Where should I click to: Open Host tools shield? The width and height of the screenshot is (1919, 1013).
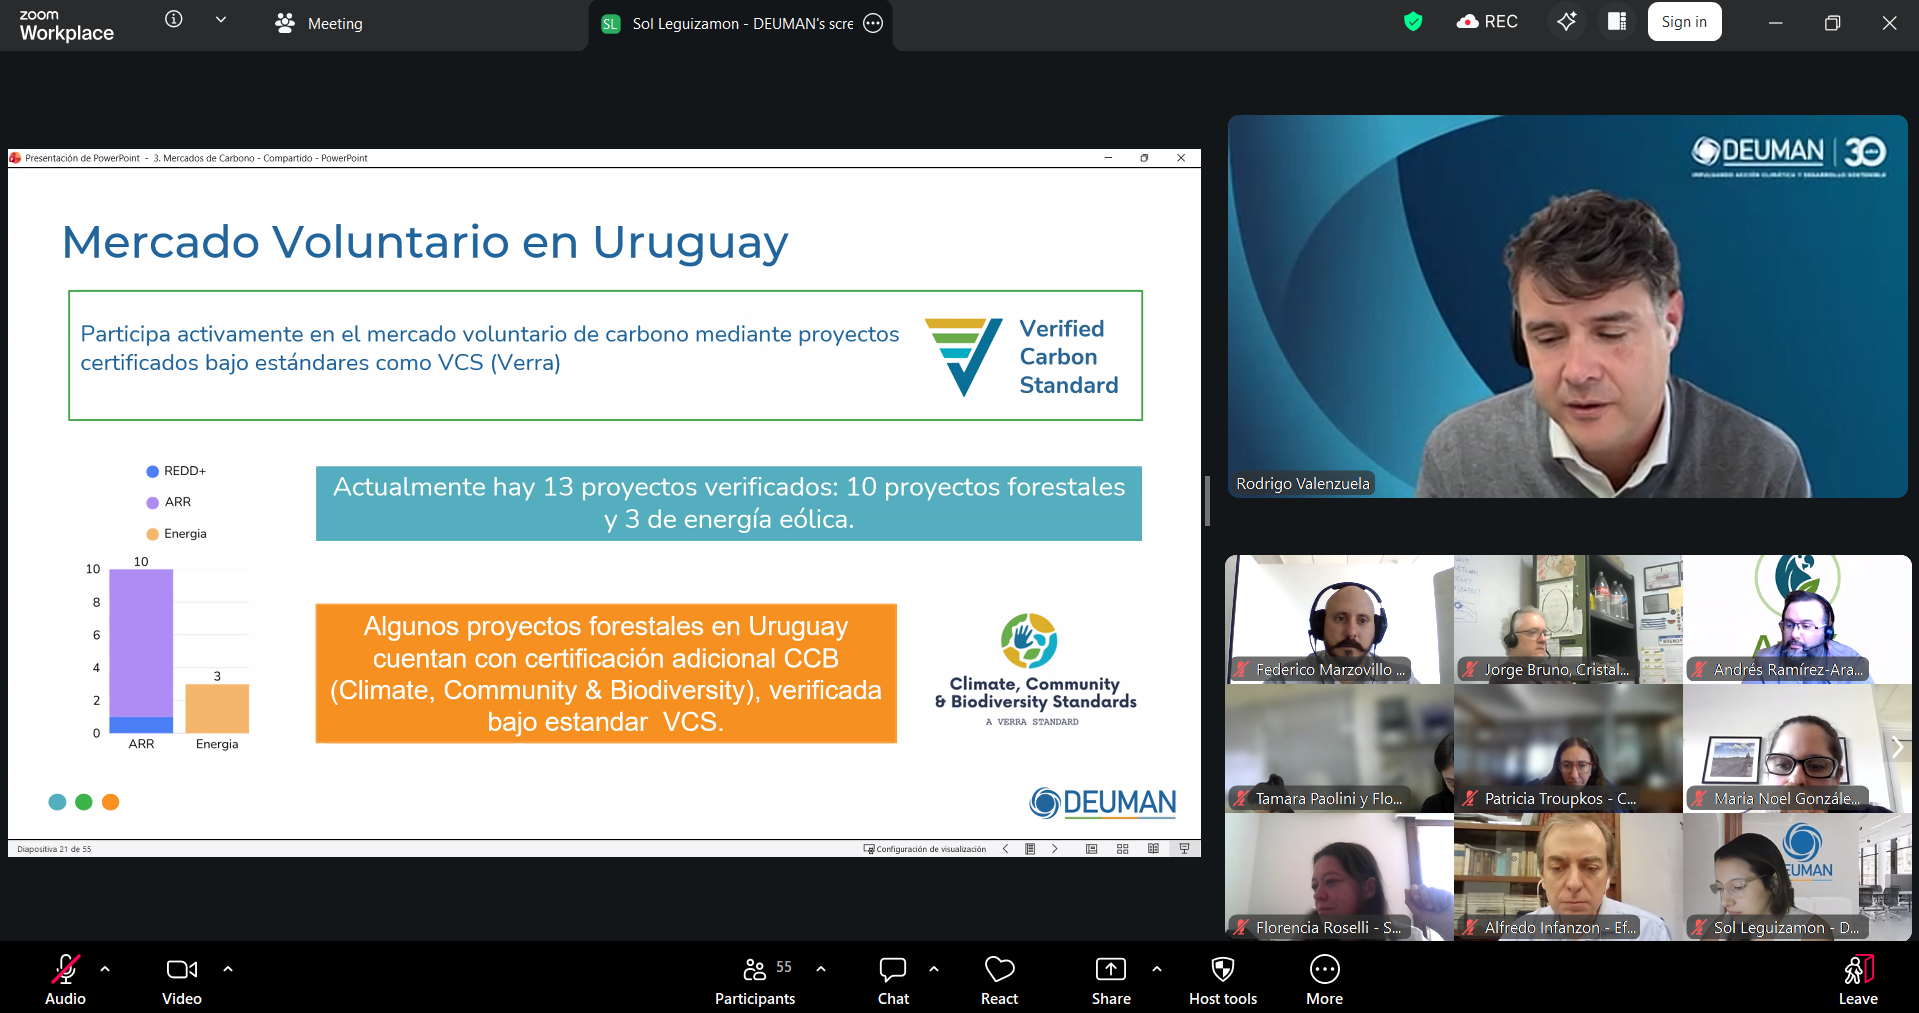pyautogui.click(x=1222, y=980)
